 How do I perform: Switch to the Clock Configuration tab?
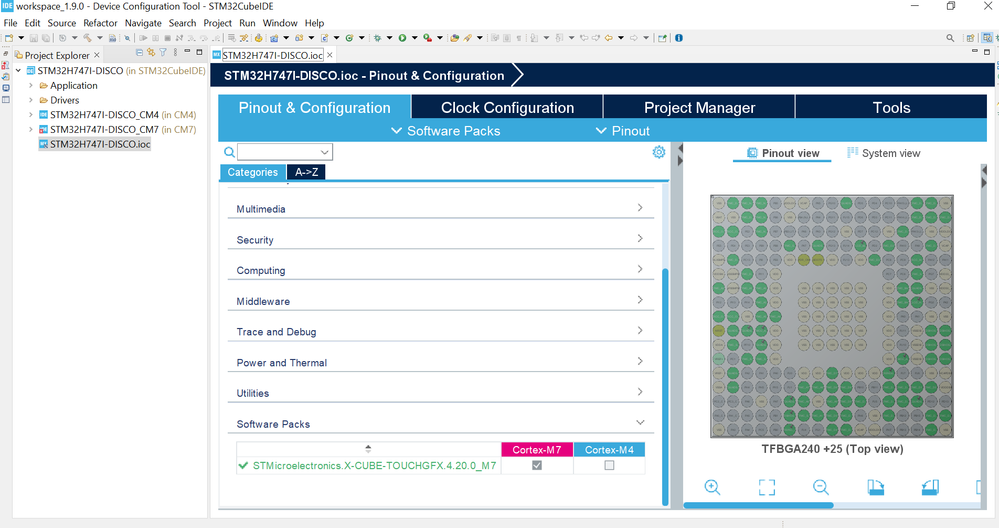coord(507,108)
